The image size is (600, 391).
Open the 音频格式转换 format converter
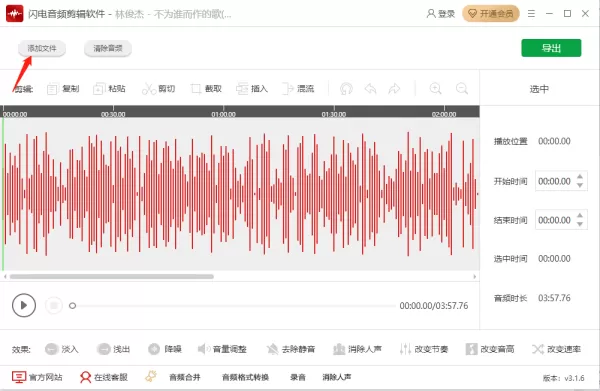245,377
